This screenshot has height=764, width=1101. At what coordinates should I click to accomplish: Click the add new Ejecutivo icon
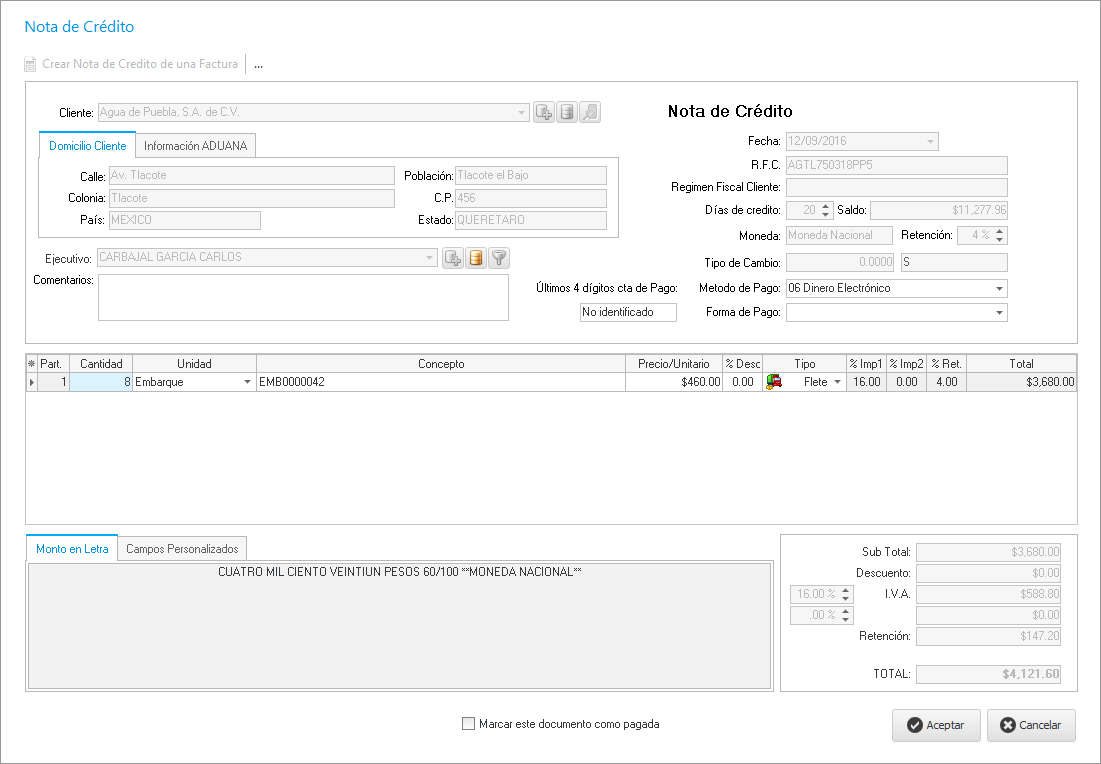(453, 258)
